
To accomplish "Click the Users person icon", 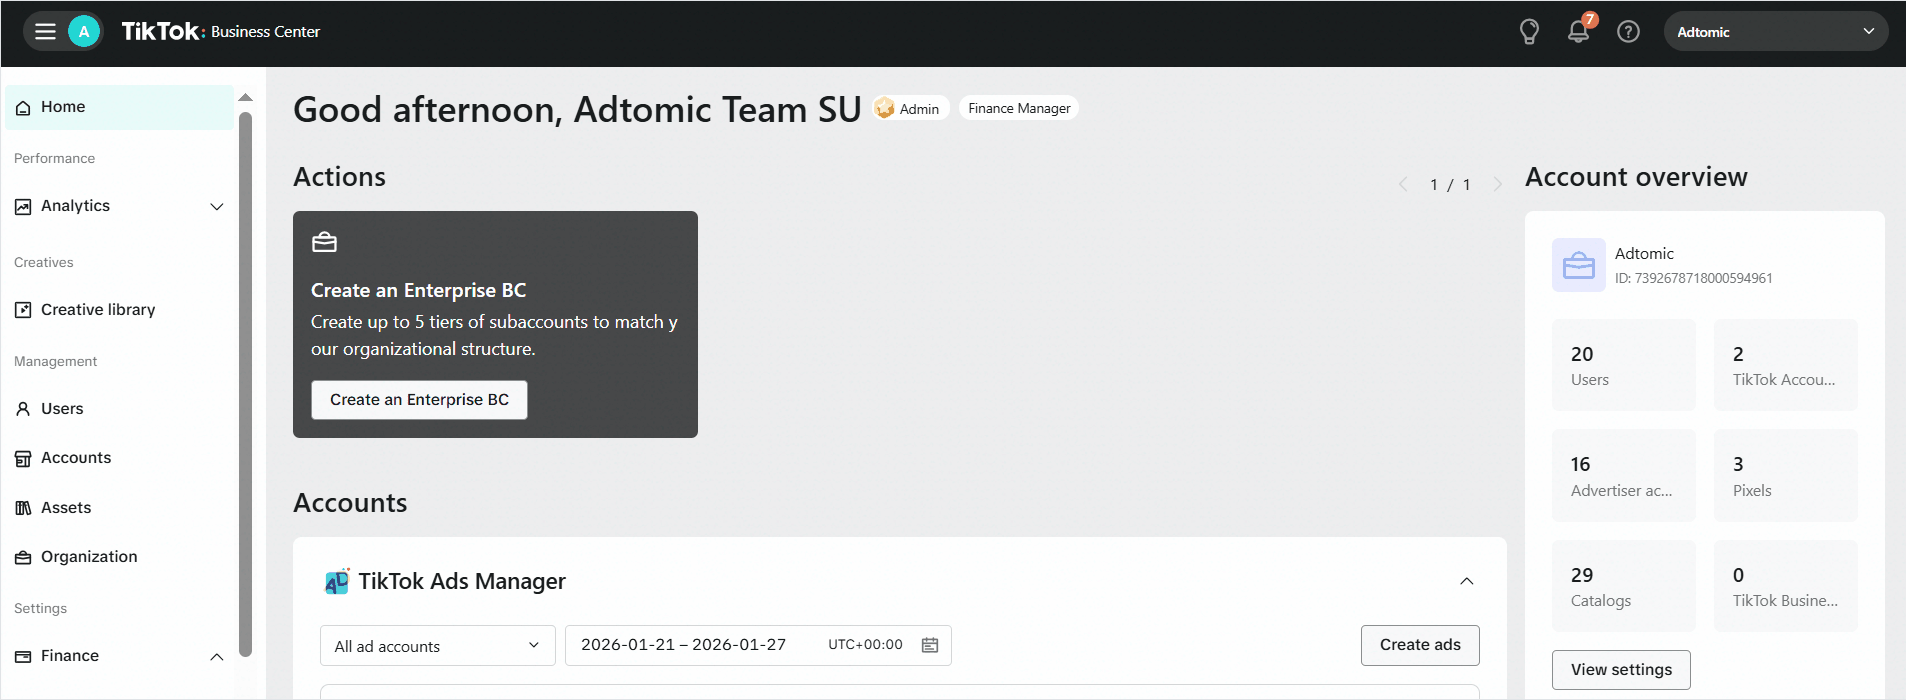I will pos(23,409).
